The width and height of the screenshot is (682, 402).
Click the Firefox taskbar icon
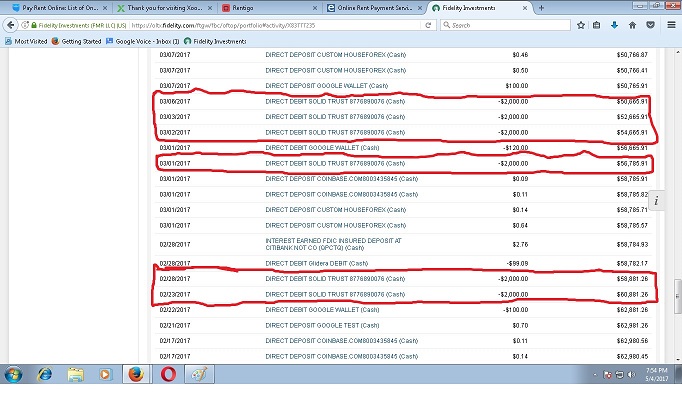[136, 374]
